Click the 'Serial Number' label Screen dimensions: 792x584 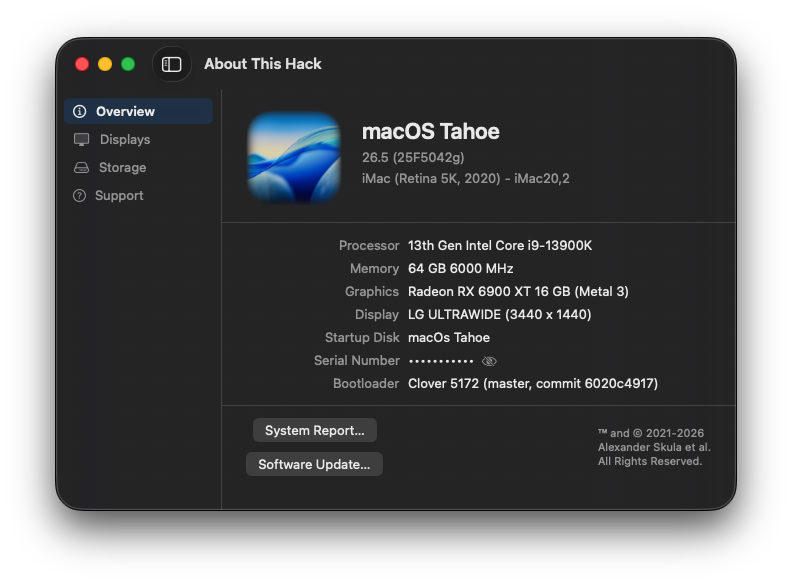[357, 360]
